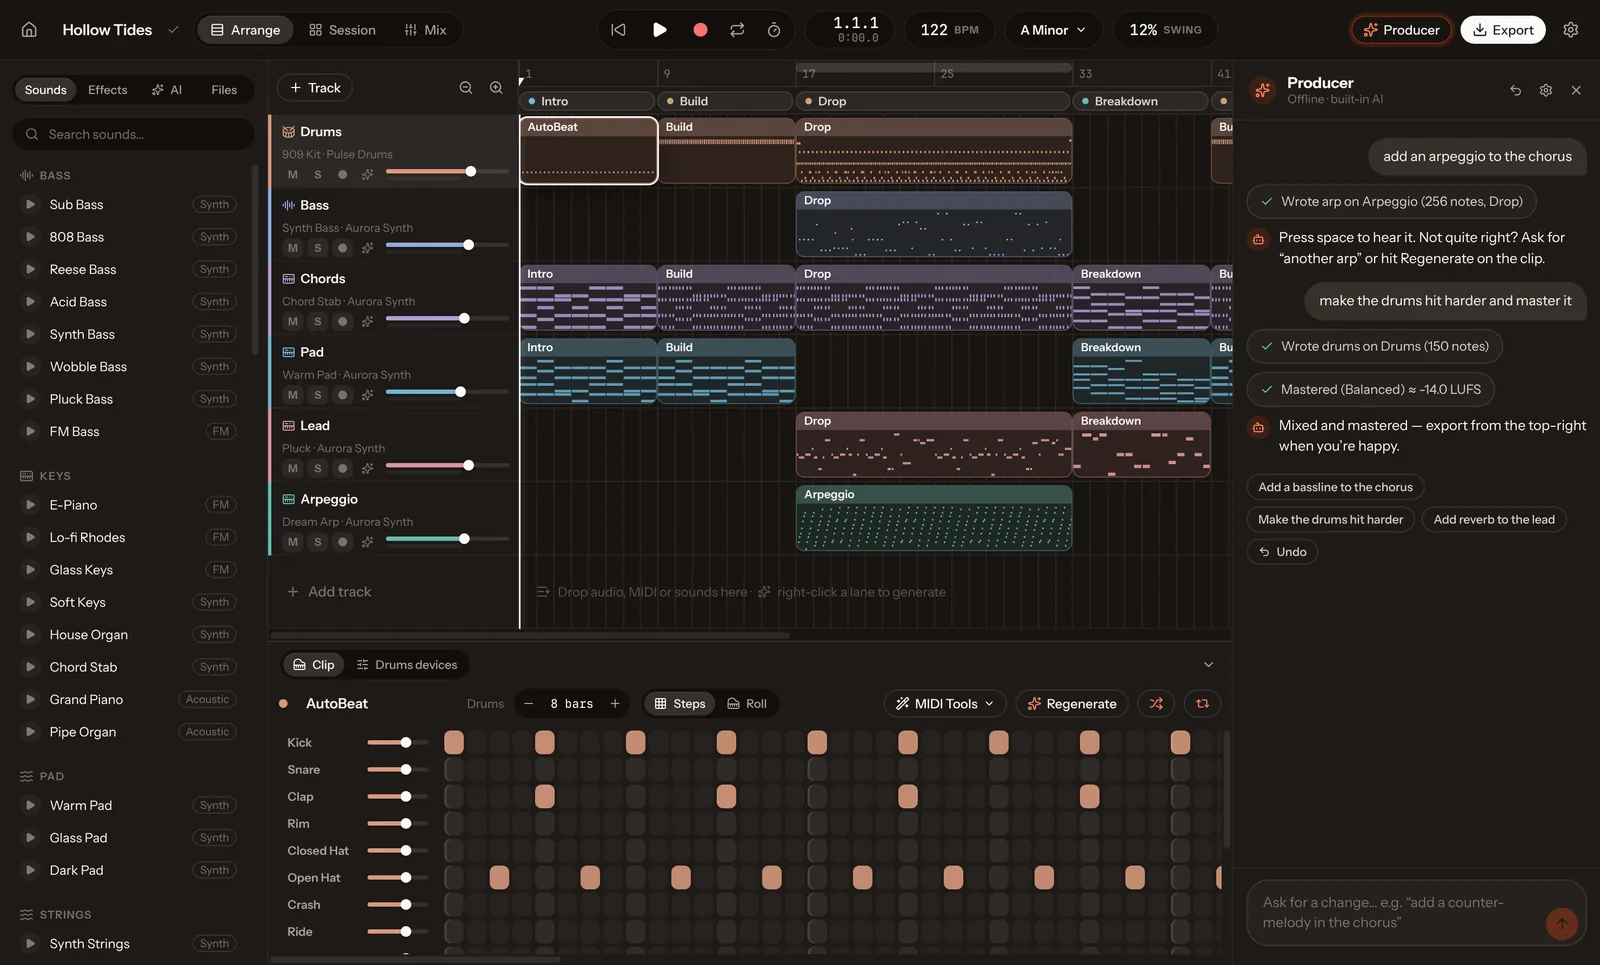
Task: Send the prompt with the arrow button
Action: pos(1561,923)
